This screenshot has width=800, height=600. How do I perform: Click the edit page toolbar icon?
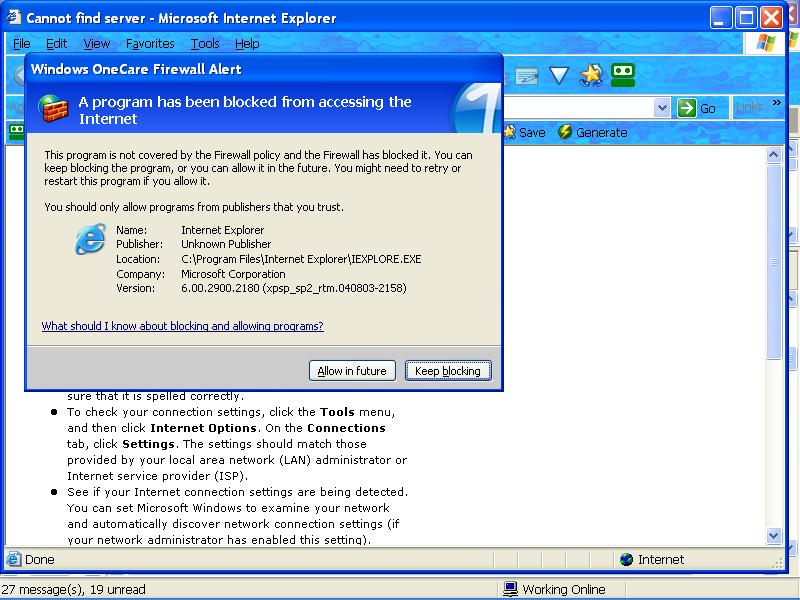point(527,76)
